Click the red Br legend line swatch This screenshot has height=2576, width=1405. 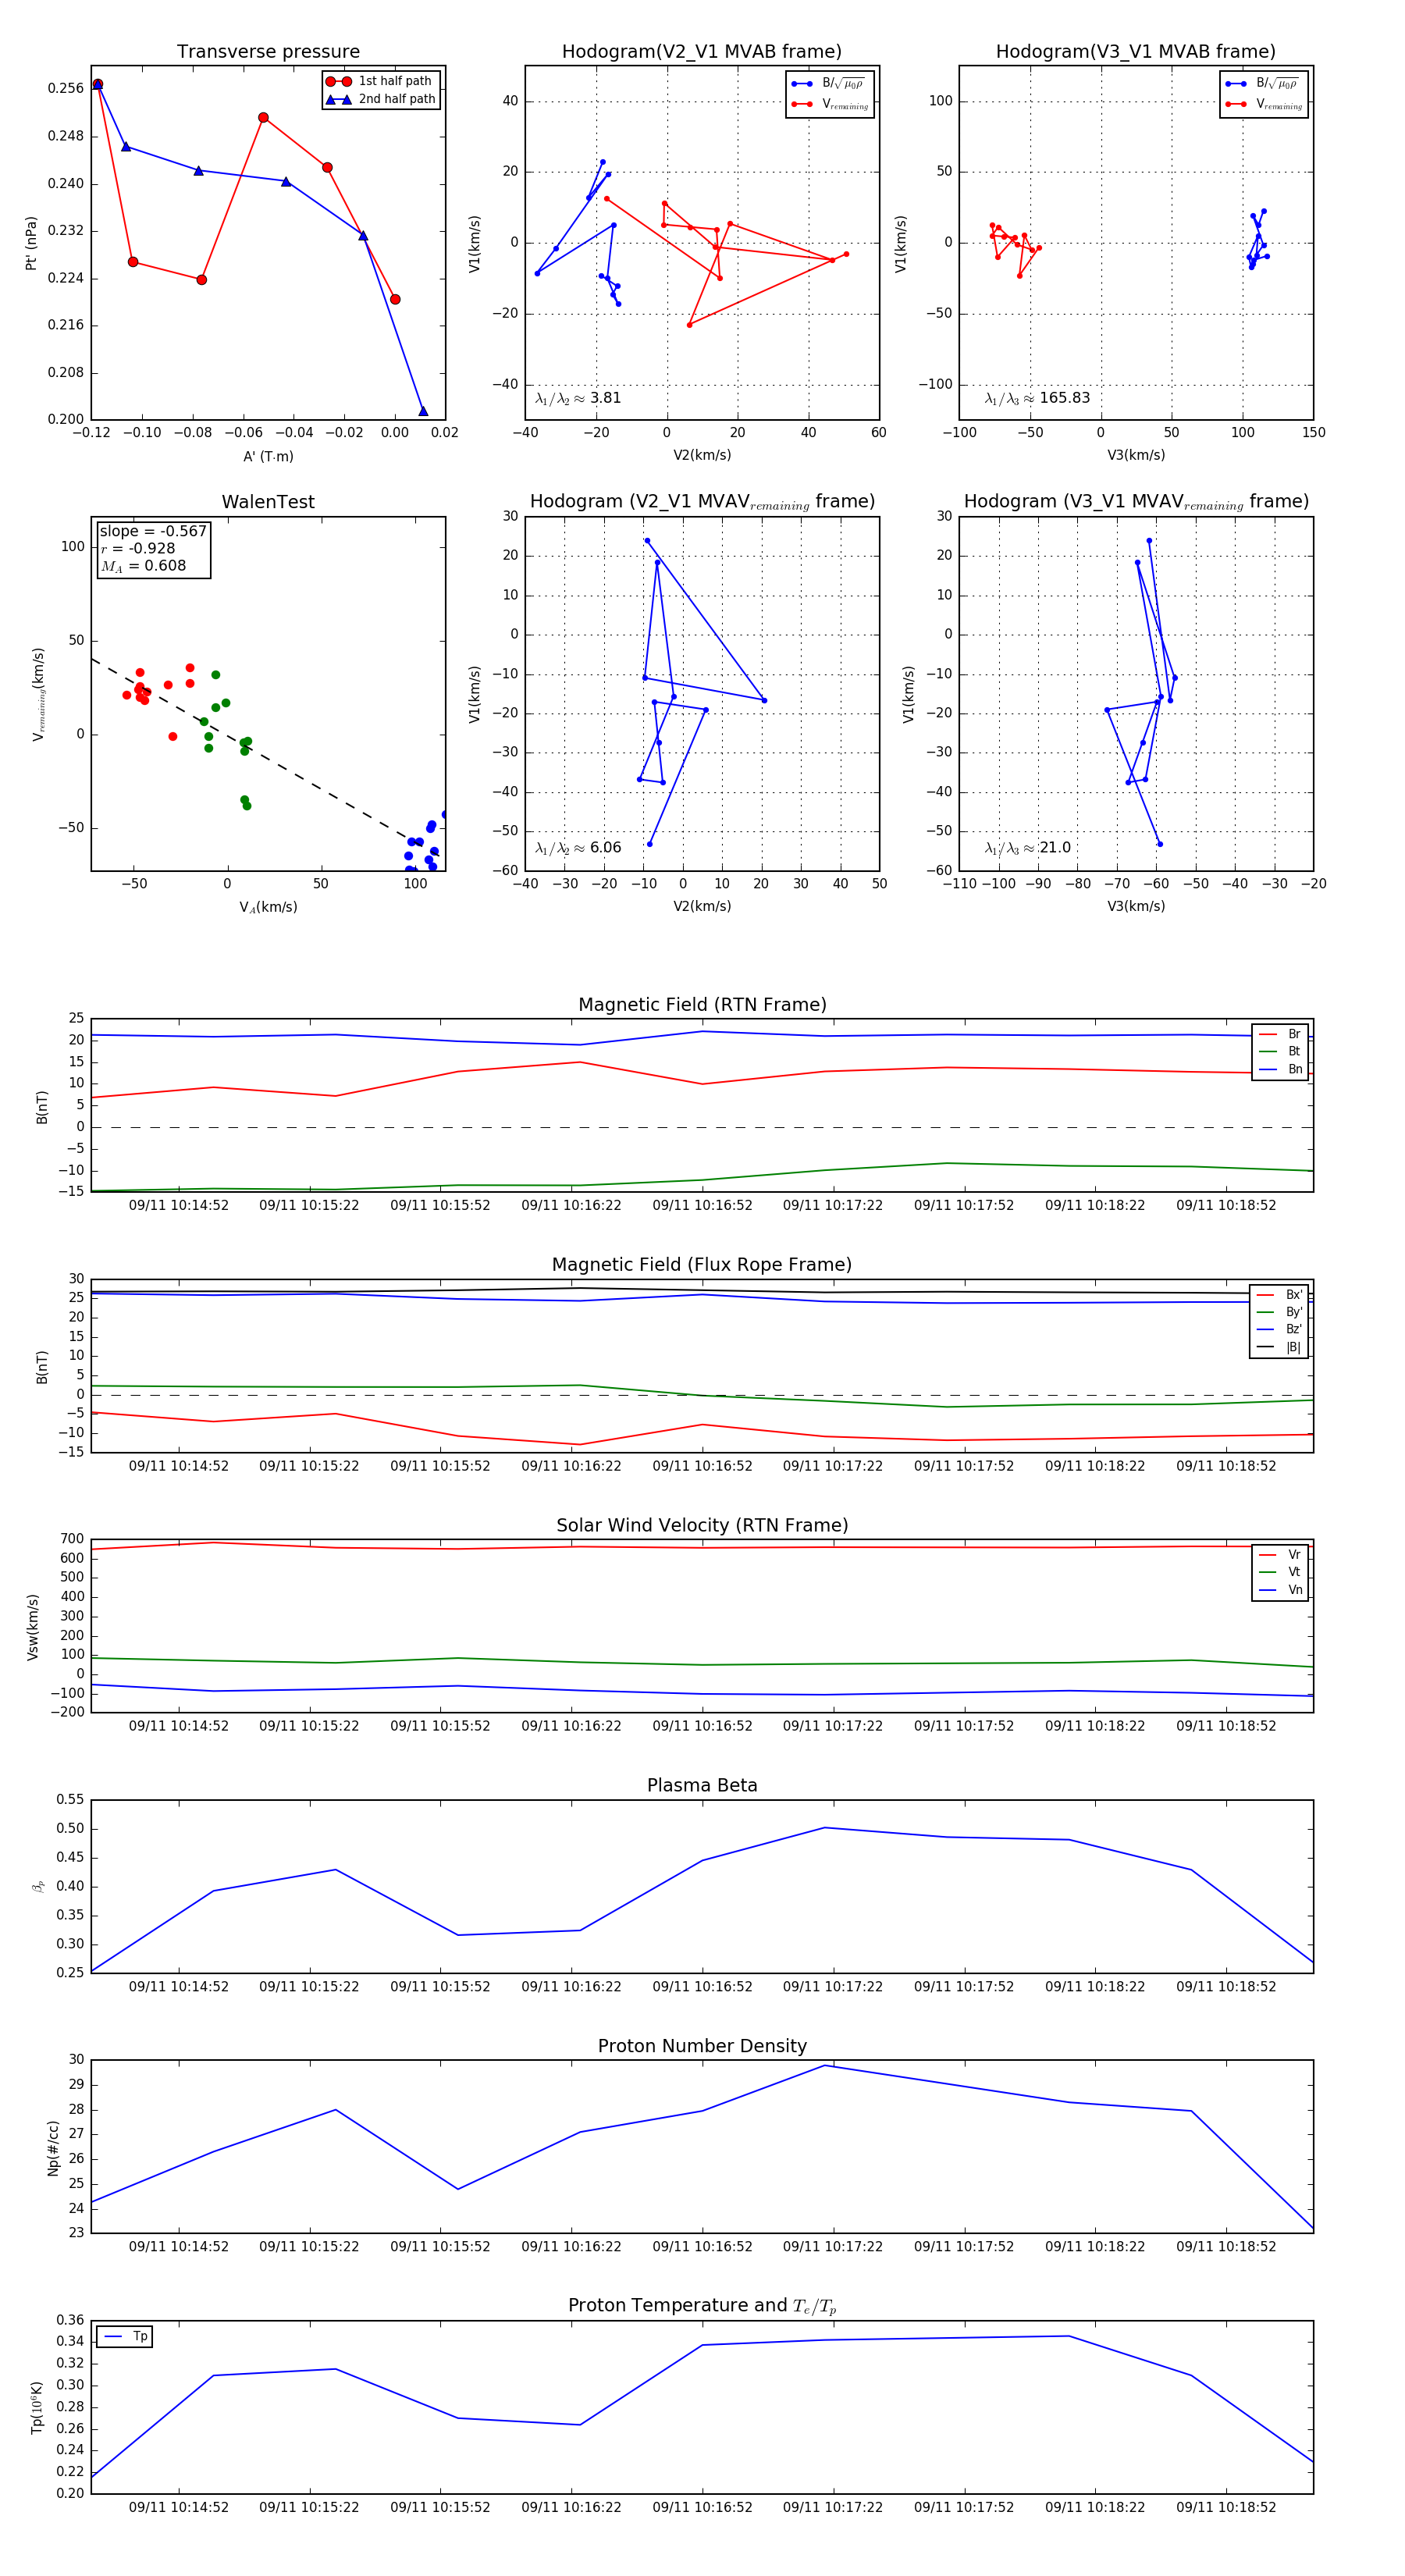(x=1267, y=1034)
